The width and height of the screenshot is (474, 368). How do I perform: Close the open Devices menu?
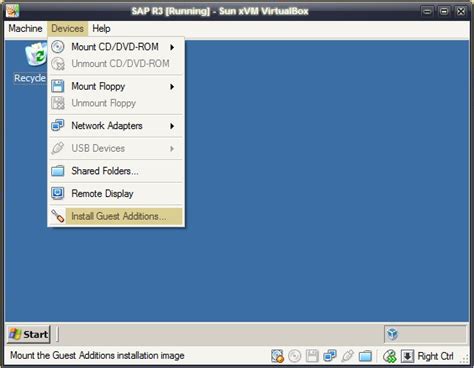(x=67, y=29)
